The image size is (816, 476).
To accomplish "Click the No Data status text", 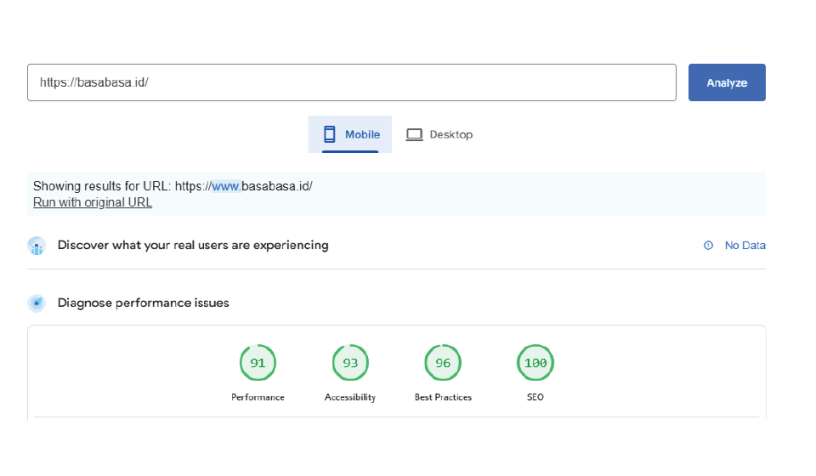I will pyautogui.click(x=745, y=245).
